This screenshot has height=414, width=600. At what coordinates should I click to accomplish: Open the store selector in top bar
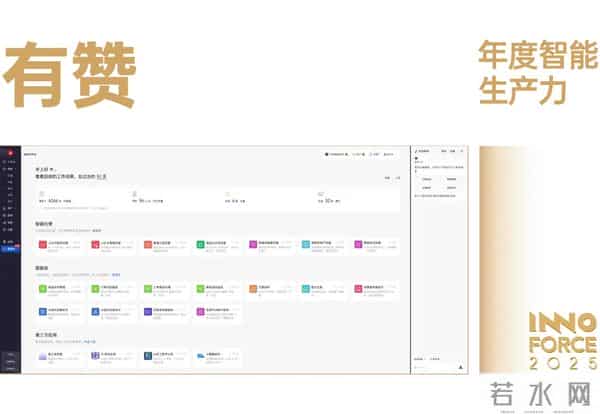tap(338, 153)
